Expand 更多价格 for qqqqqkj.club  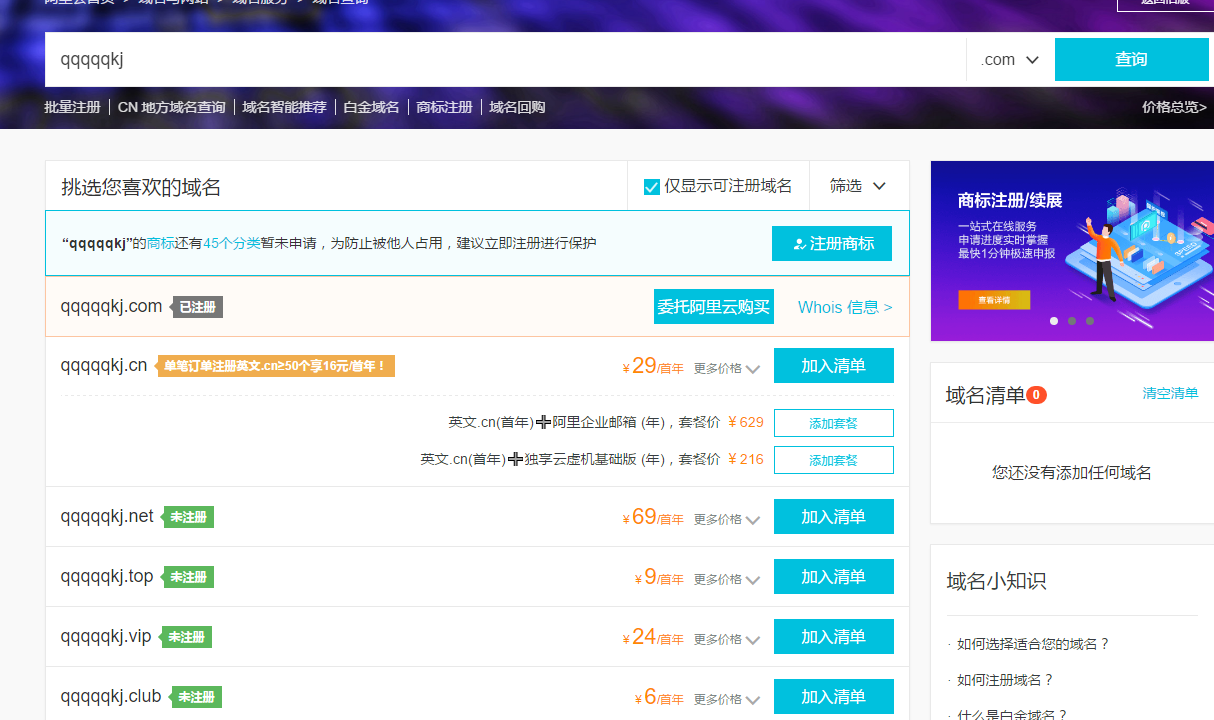727,700
